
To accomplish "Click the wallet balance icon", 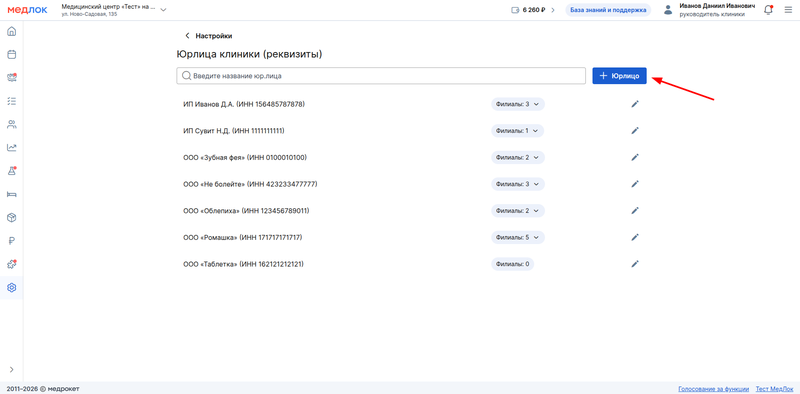I will click(x=515, y=10).
